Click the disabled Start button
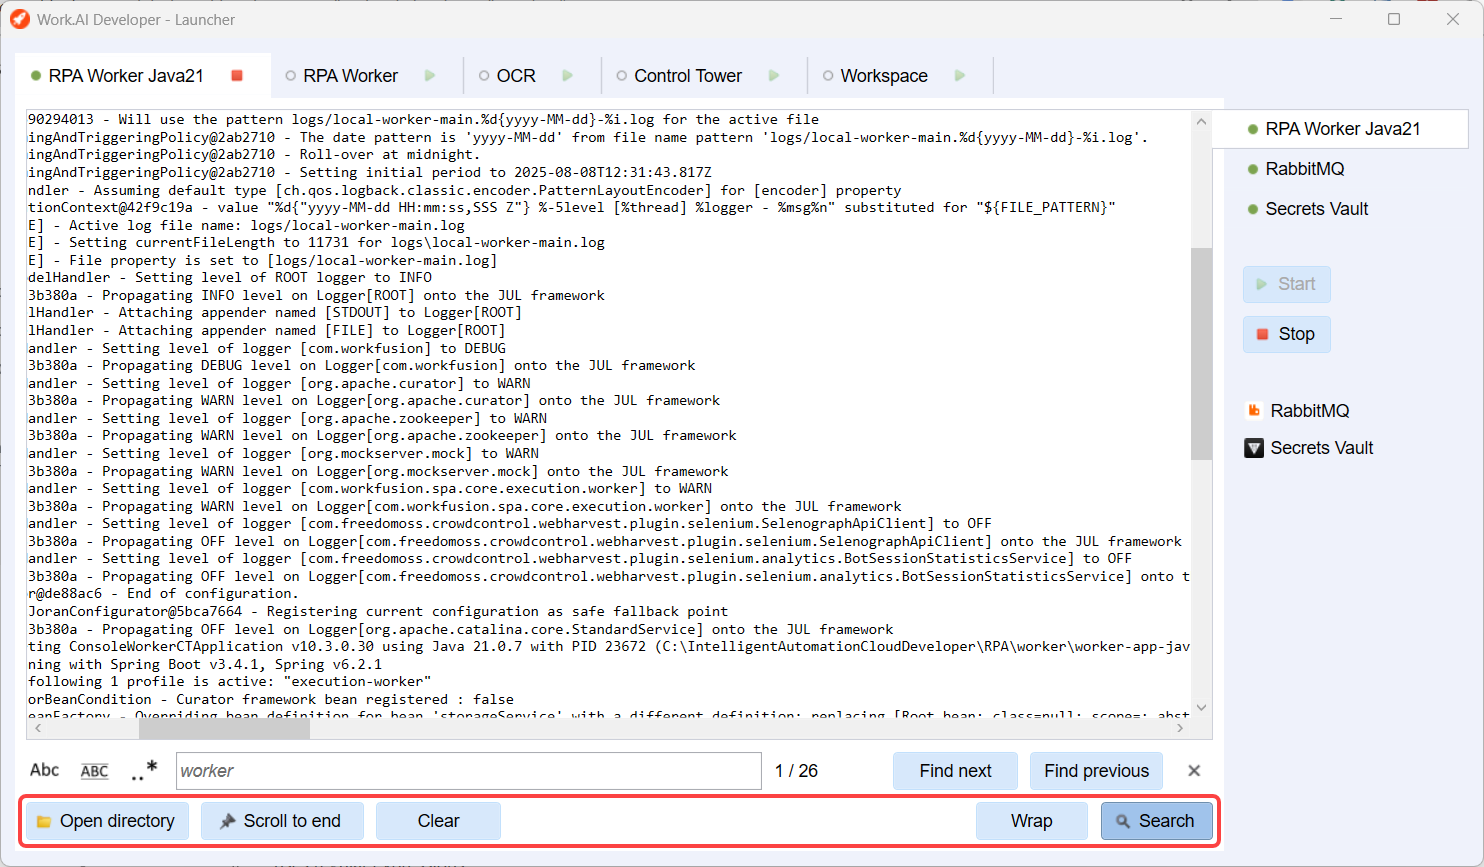This screenshot has height=867, width=1484. click(x=1287, y=284)
